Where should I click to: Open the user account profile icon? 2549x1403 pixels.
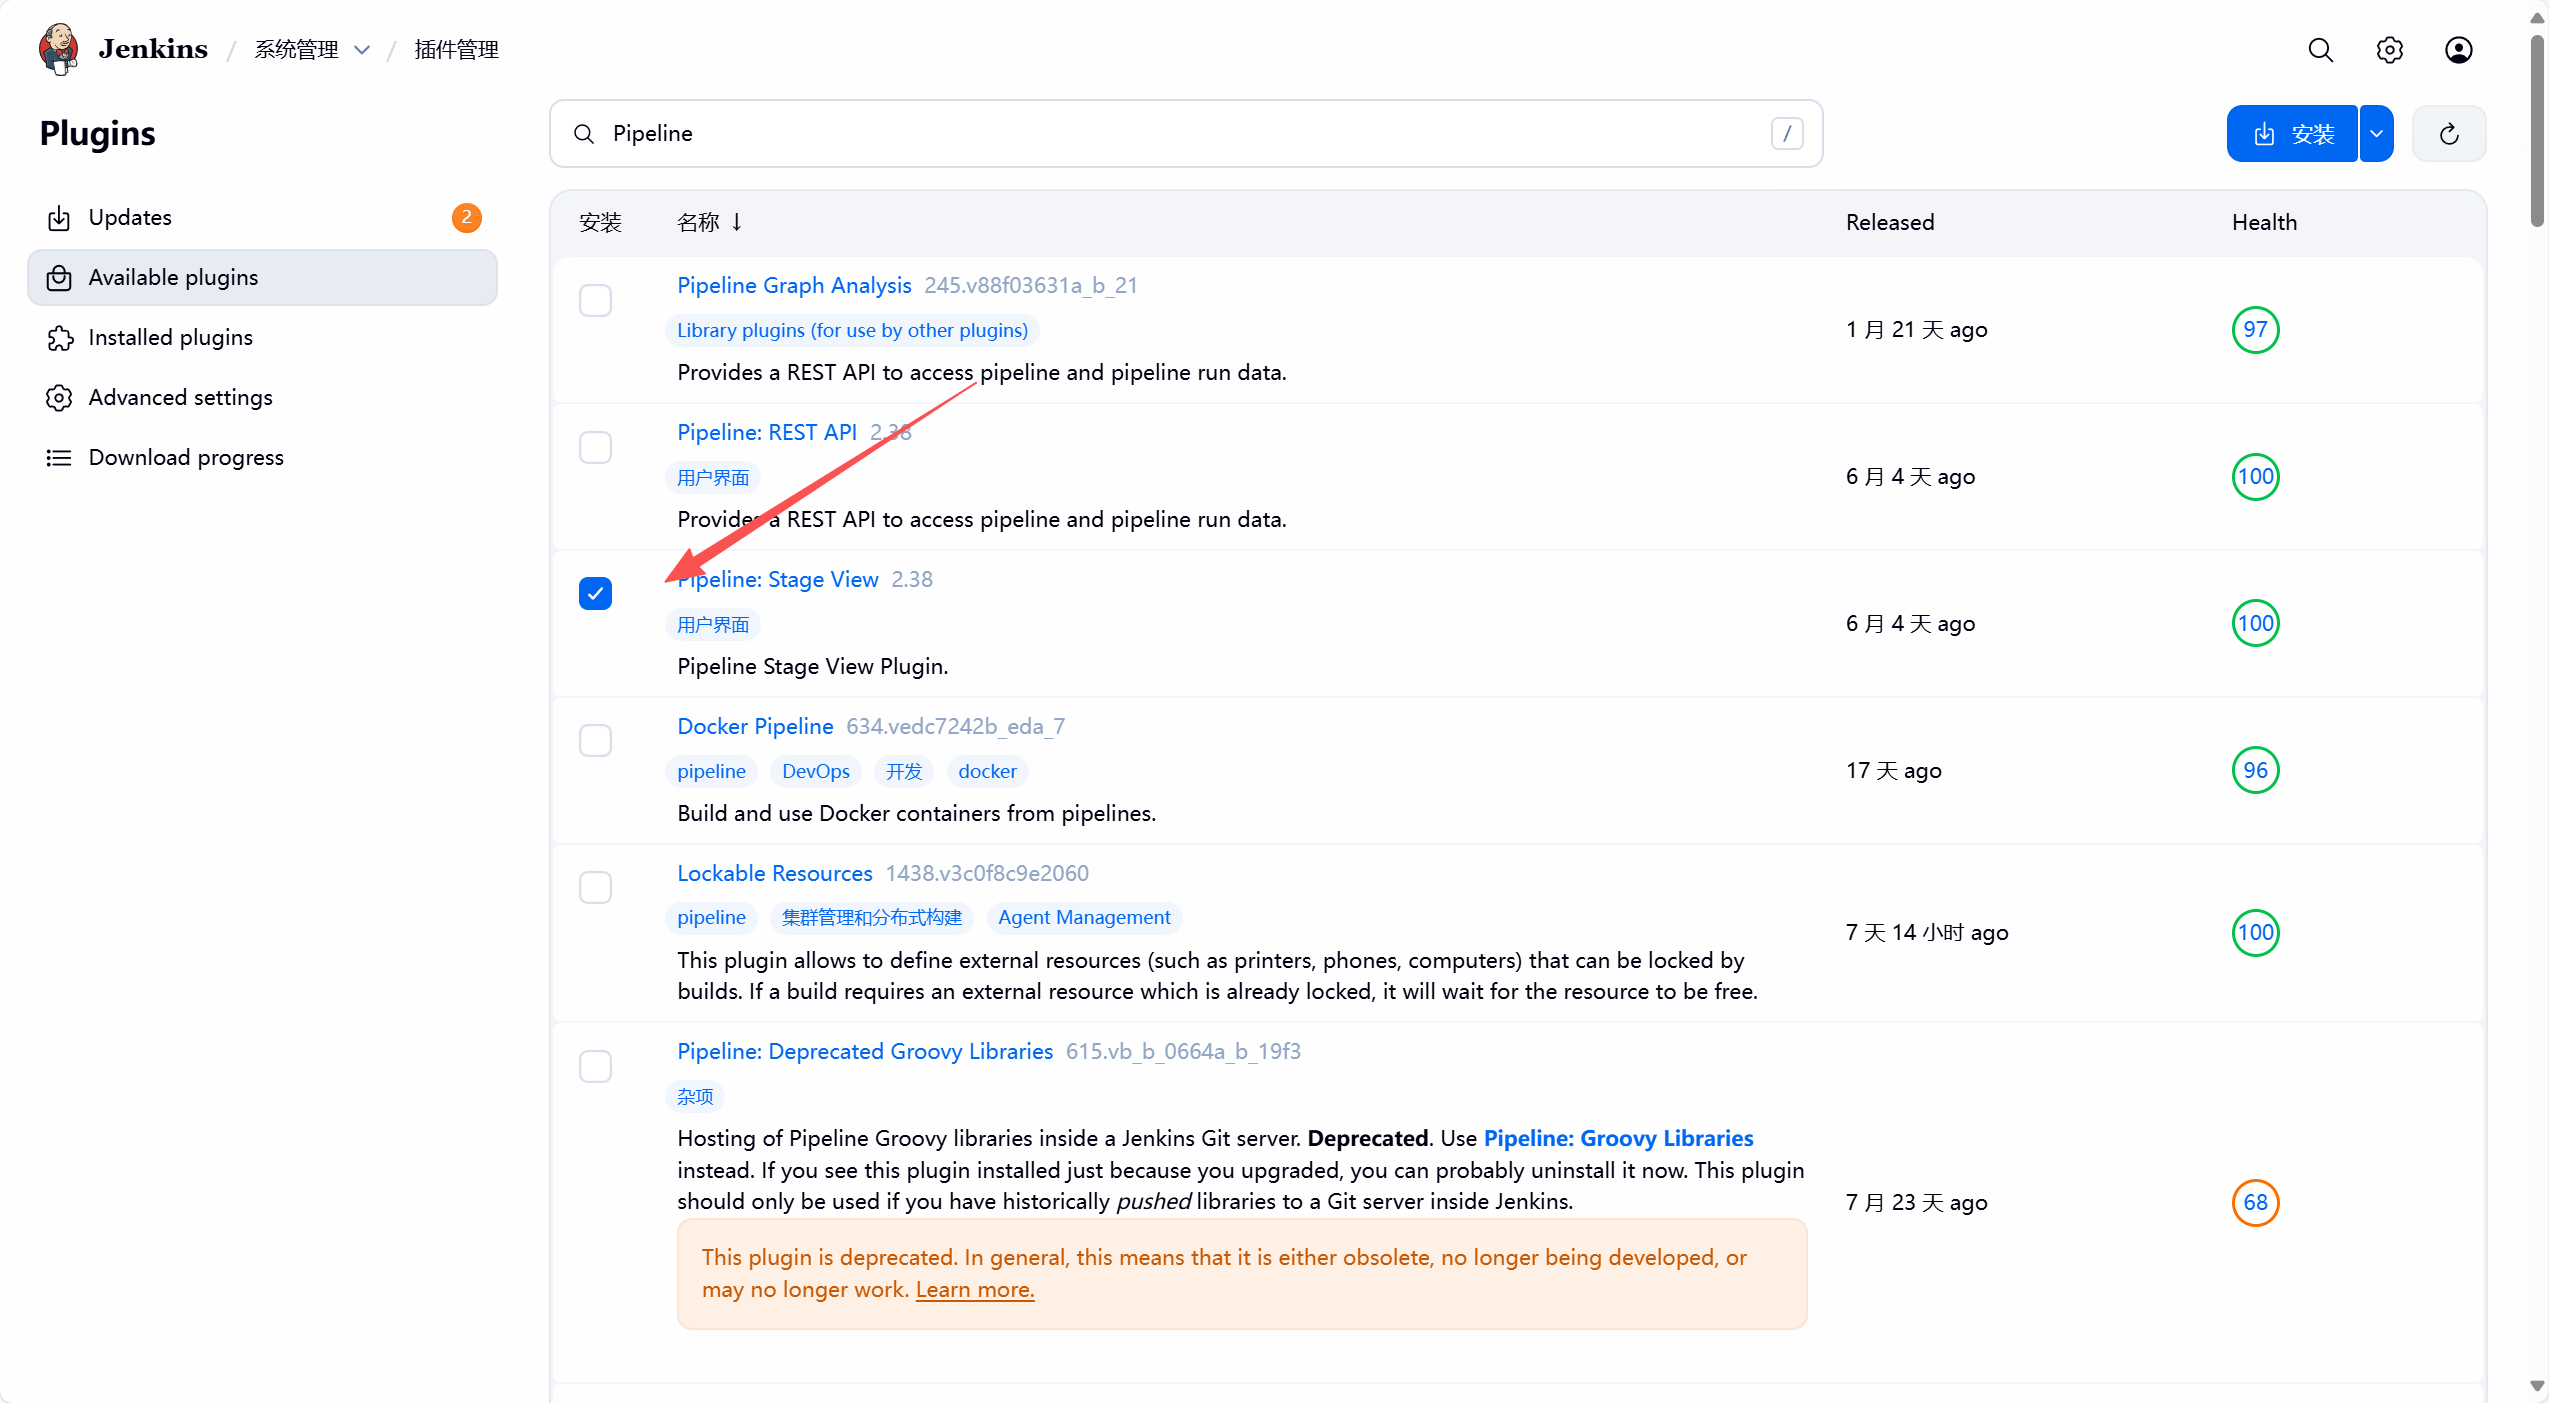[x=2458, y=50]
